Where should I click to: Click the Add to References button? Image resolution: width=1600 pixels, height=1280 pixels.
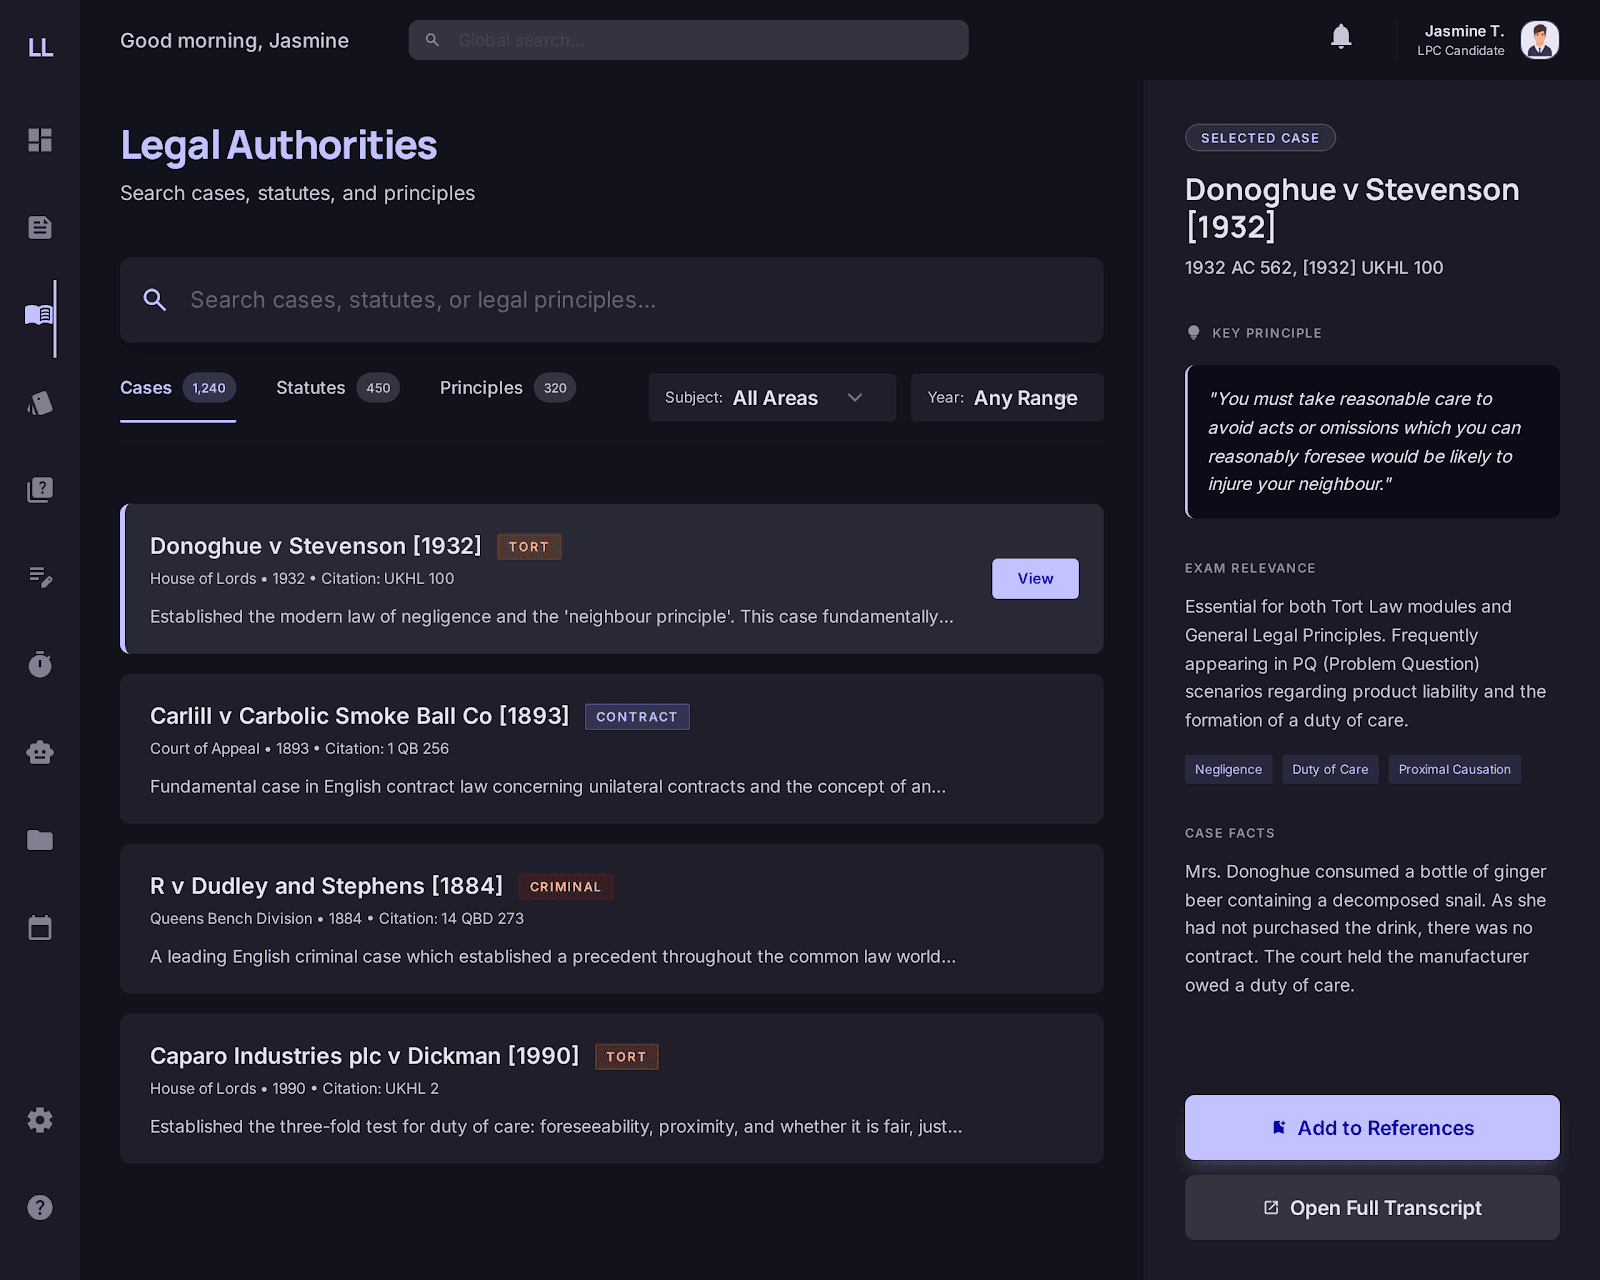point(1371,1128)
